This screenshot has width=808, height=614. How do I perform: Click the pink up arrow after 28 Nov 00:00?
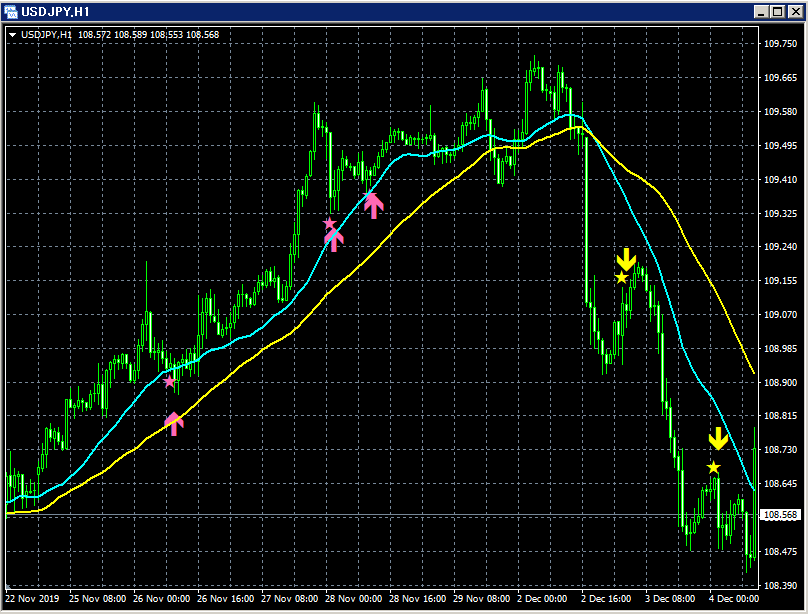pyautogui.click(x=374, y=205)
